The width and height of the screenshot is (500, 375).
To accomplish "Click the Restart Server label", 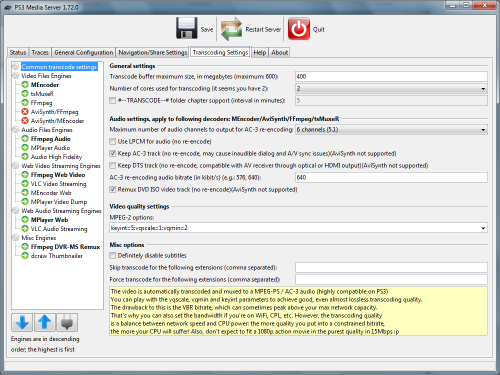I will tap(263, 29).
